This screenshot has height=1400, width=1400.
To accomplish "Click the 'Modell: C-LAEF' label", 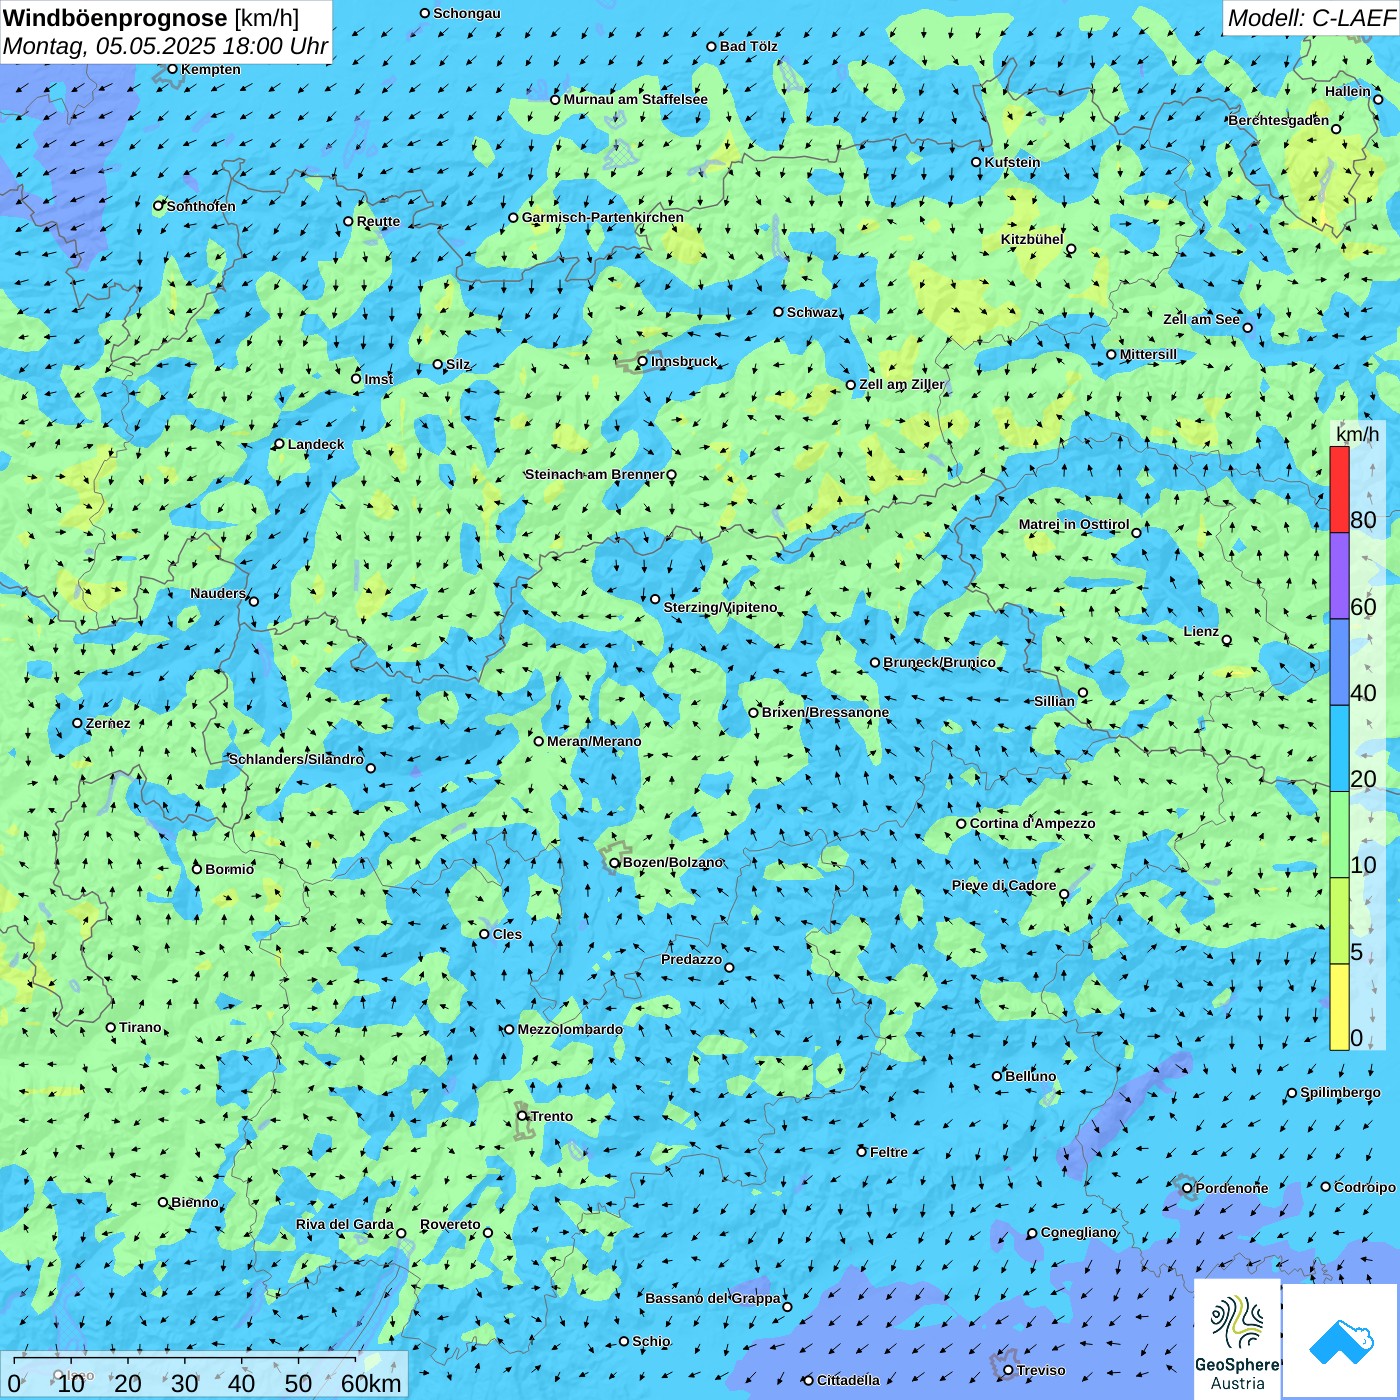I will pos(1311,18).
